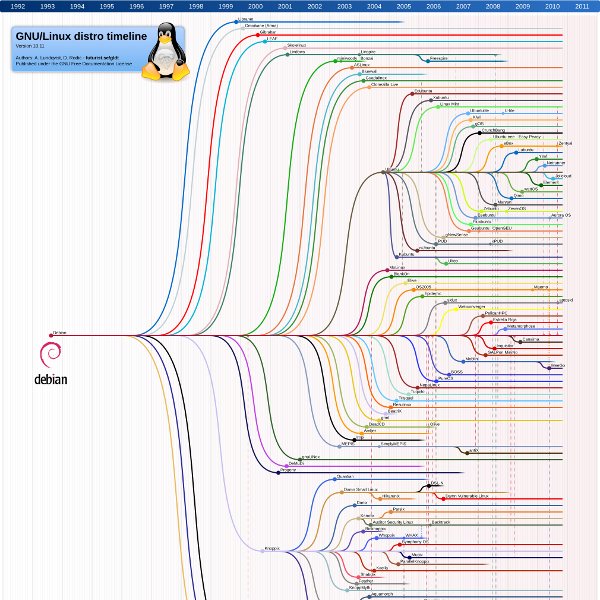Select the 1998 year marker
This screenshot has width=600, height=600.
click(x=196, y=6)
